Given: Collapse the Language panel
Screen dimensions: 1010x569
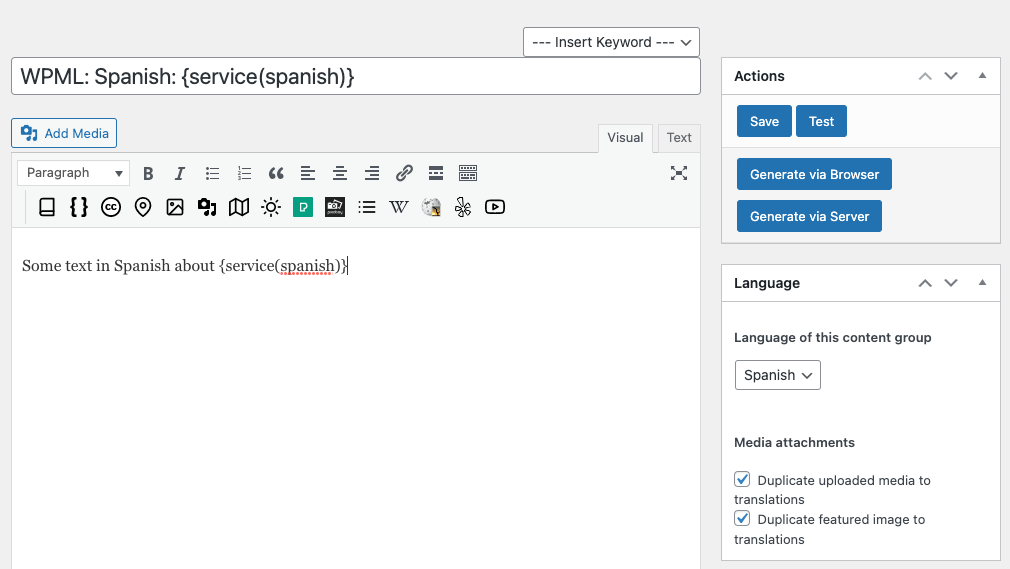Looking at the screenshot, I should [982, 282].
